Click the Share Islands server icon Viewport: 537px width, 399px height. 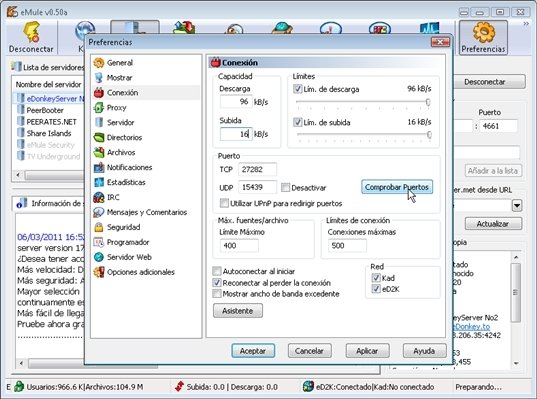[21, 133]
